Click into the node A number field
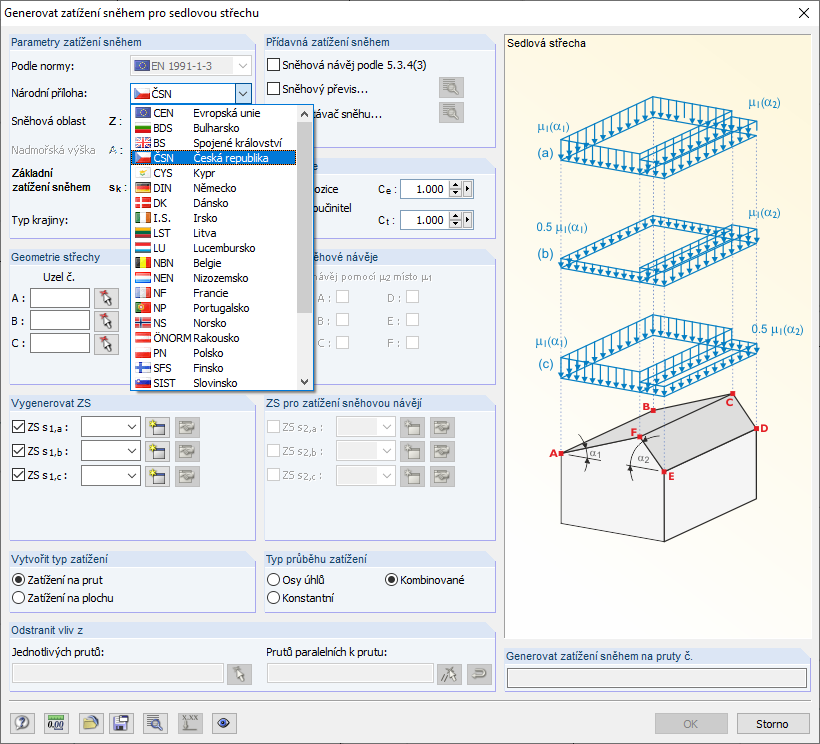820x744 pixels. 60,298
